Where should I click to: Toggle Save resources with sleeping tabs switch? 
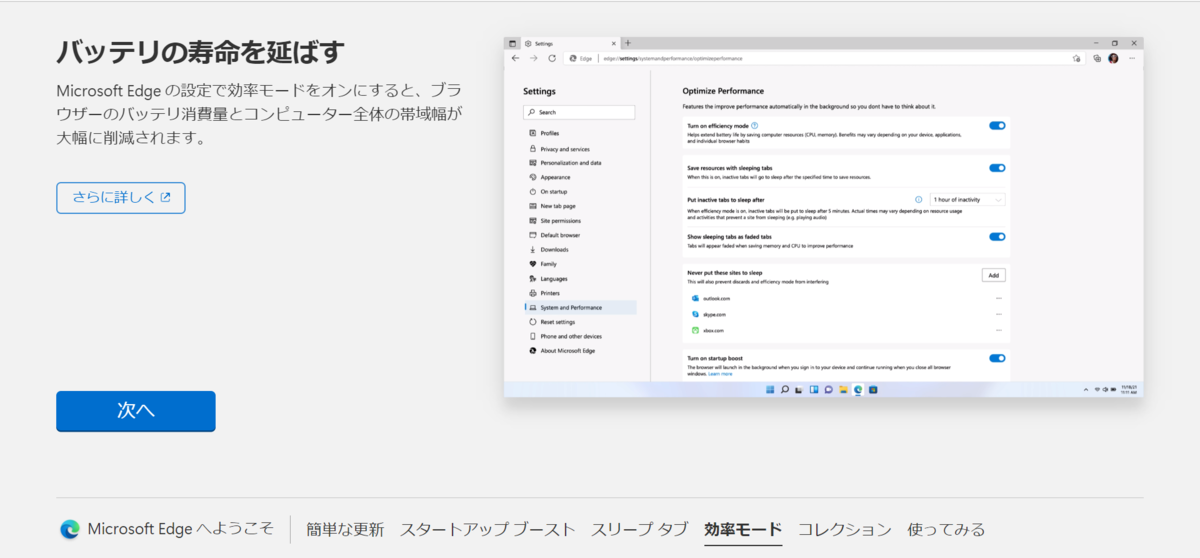click(x=997, y=168)
